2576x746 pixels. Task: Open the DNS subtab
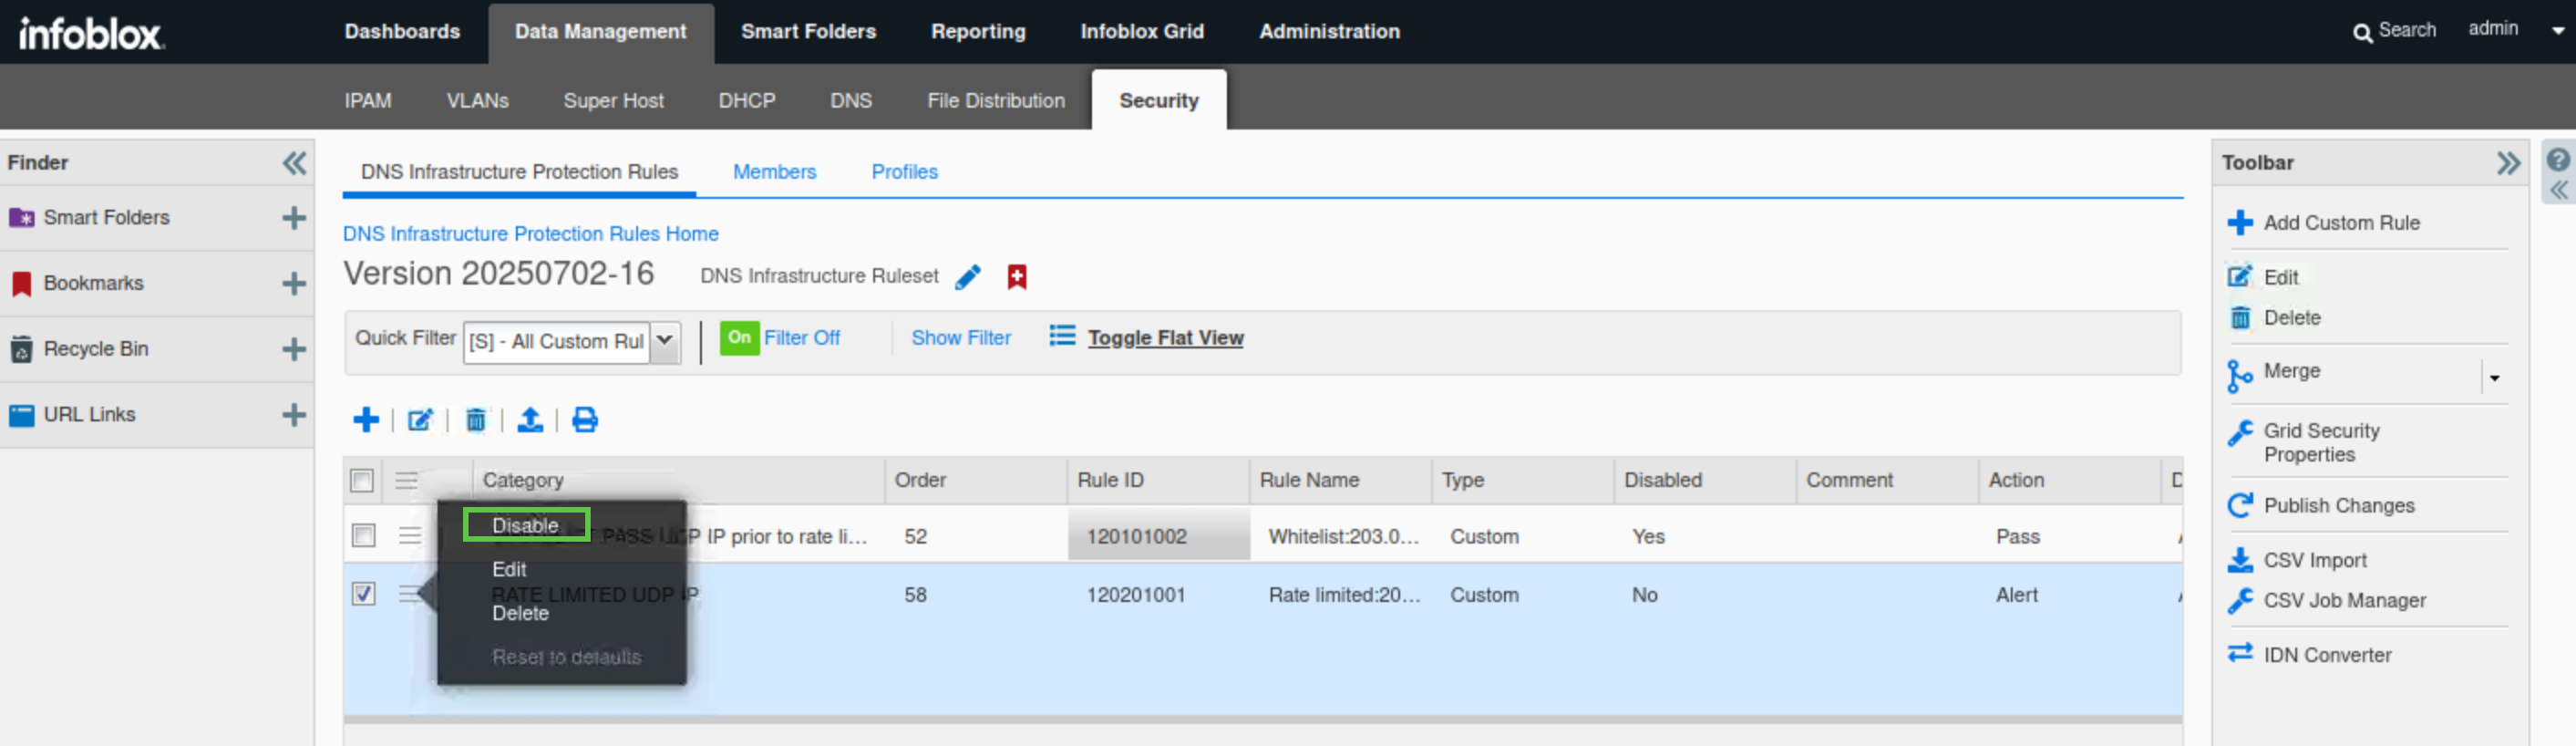pyautogui.click(x=851, y=101)
